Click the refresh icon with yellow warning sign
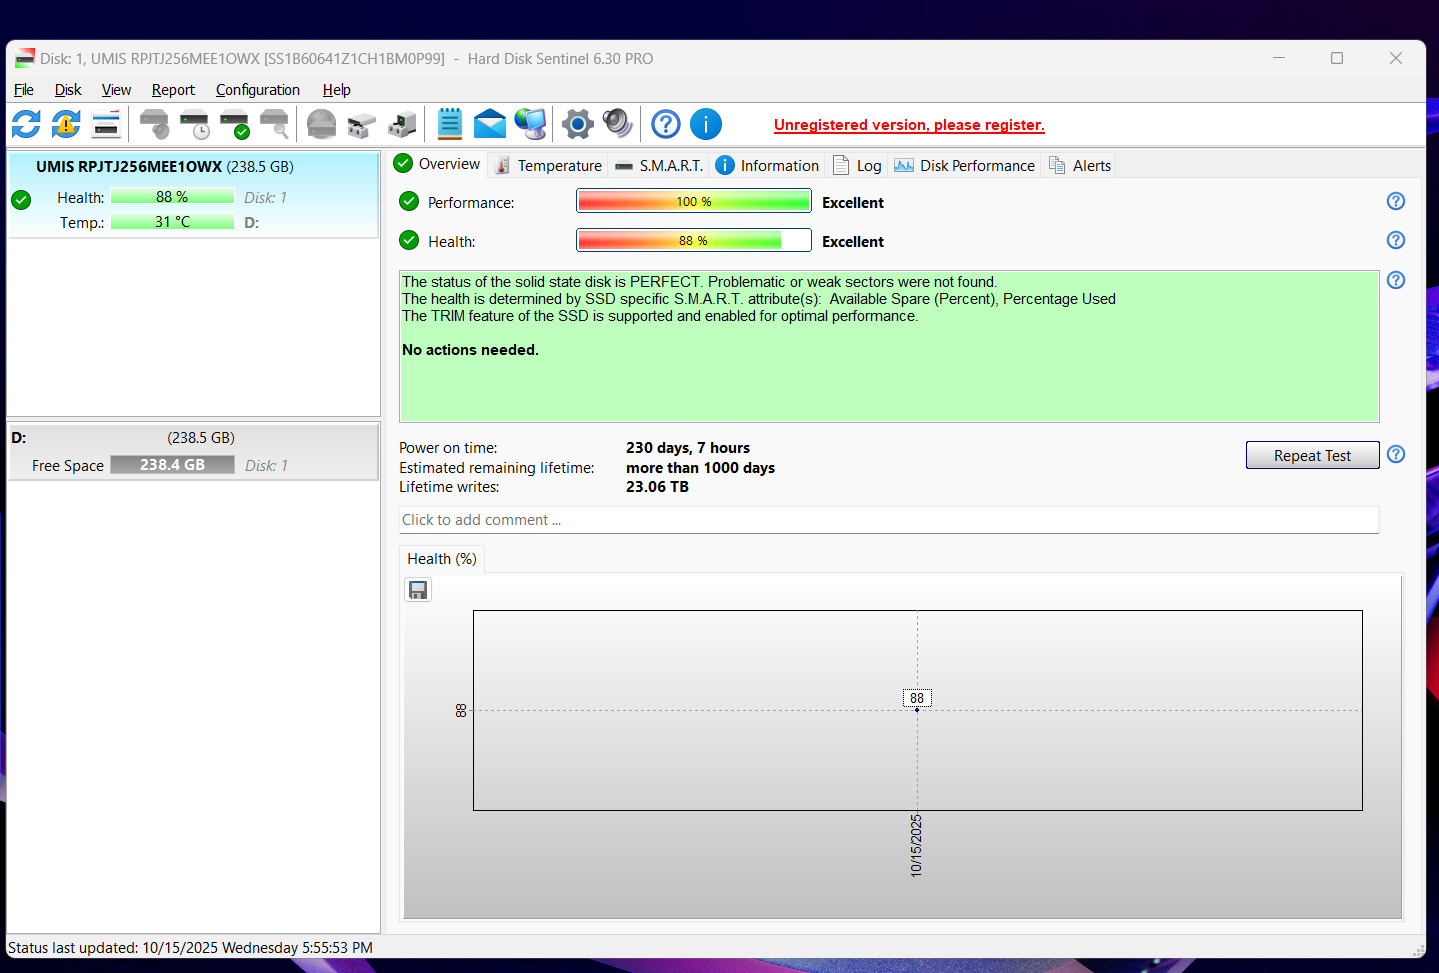 66,124
